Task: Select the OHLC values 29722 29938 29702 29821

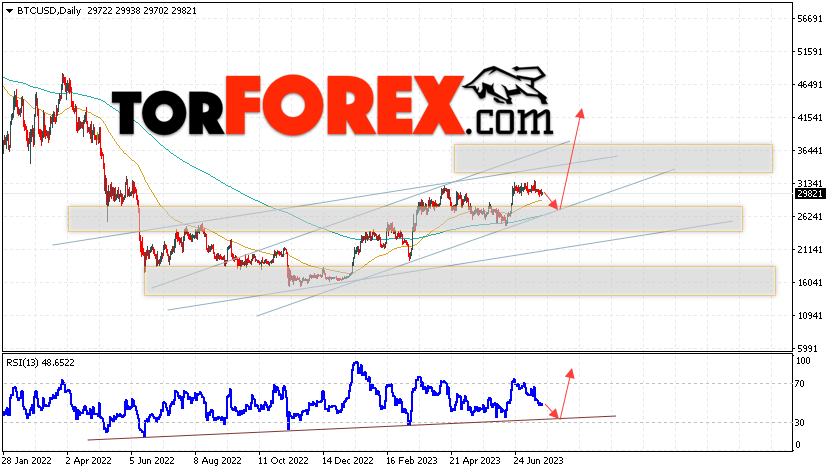Action: click(142, 11)
